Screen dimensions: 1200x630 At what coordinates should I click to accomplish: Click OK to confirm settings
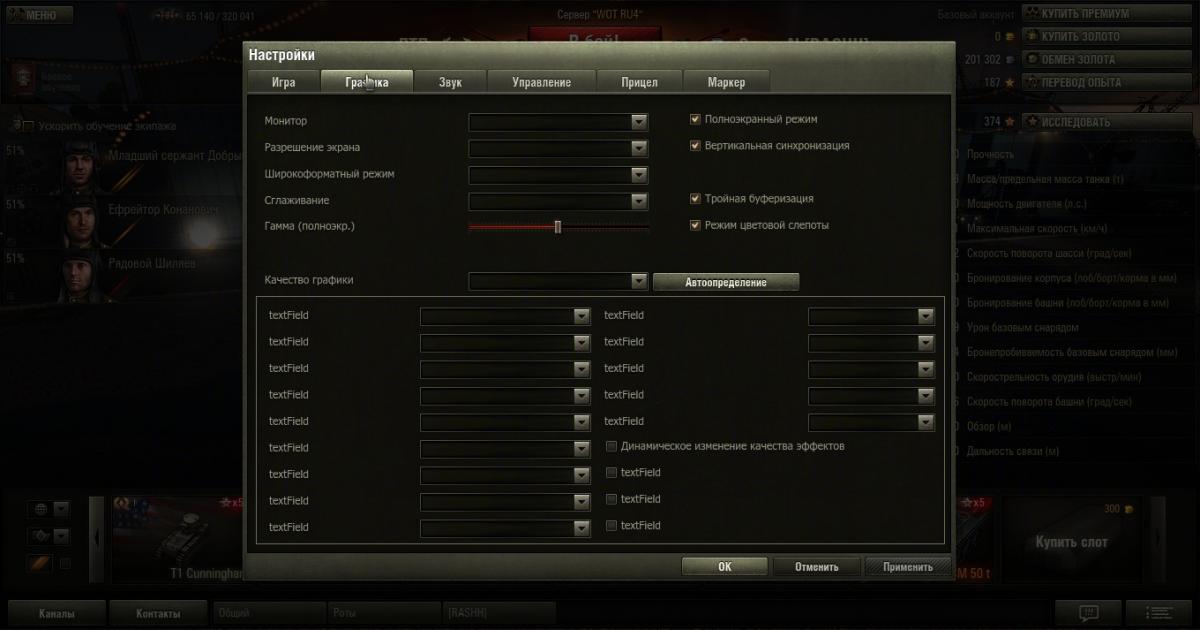click(725, 566)
